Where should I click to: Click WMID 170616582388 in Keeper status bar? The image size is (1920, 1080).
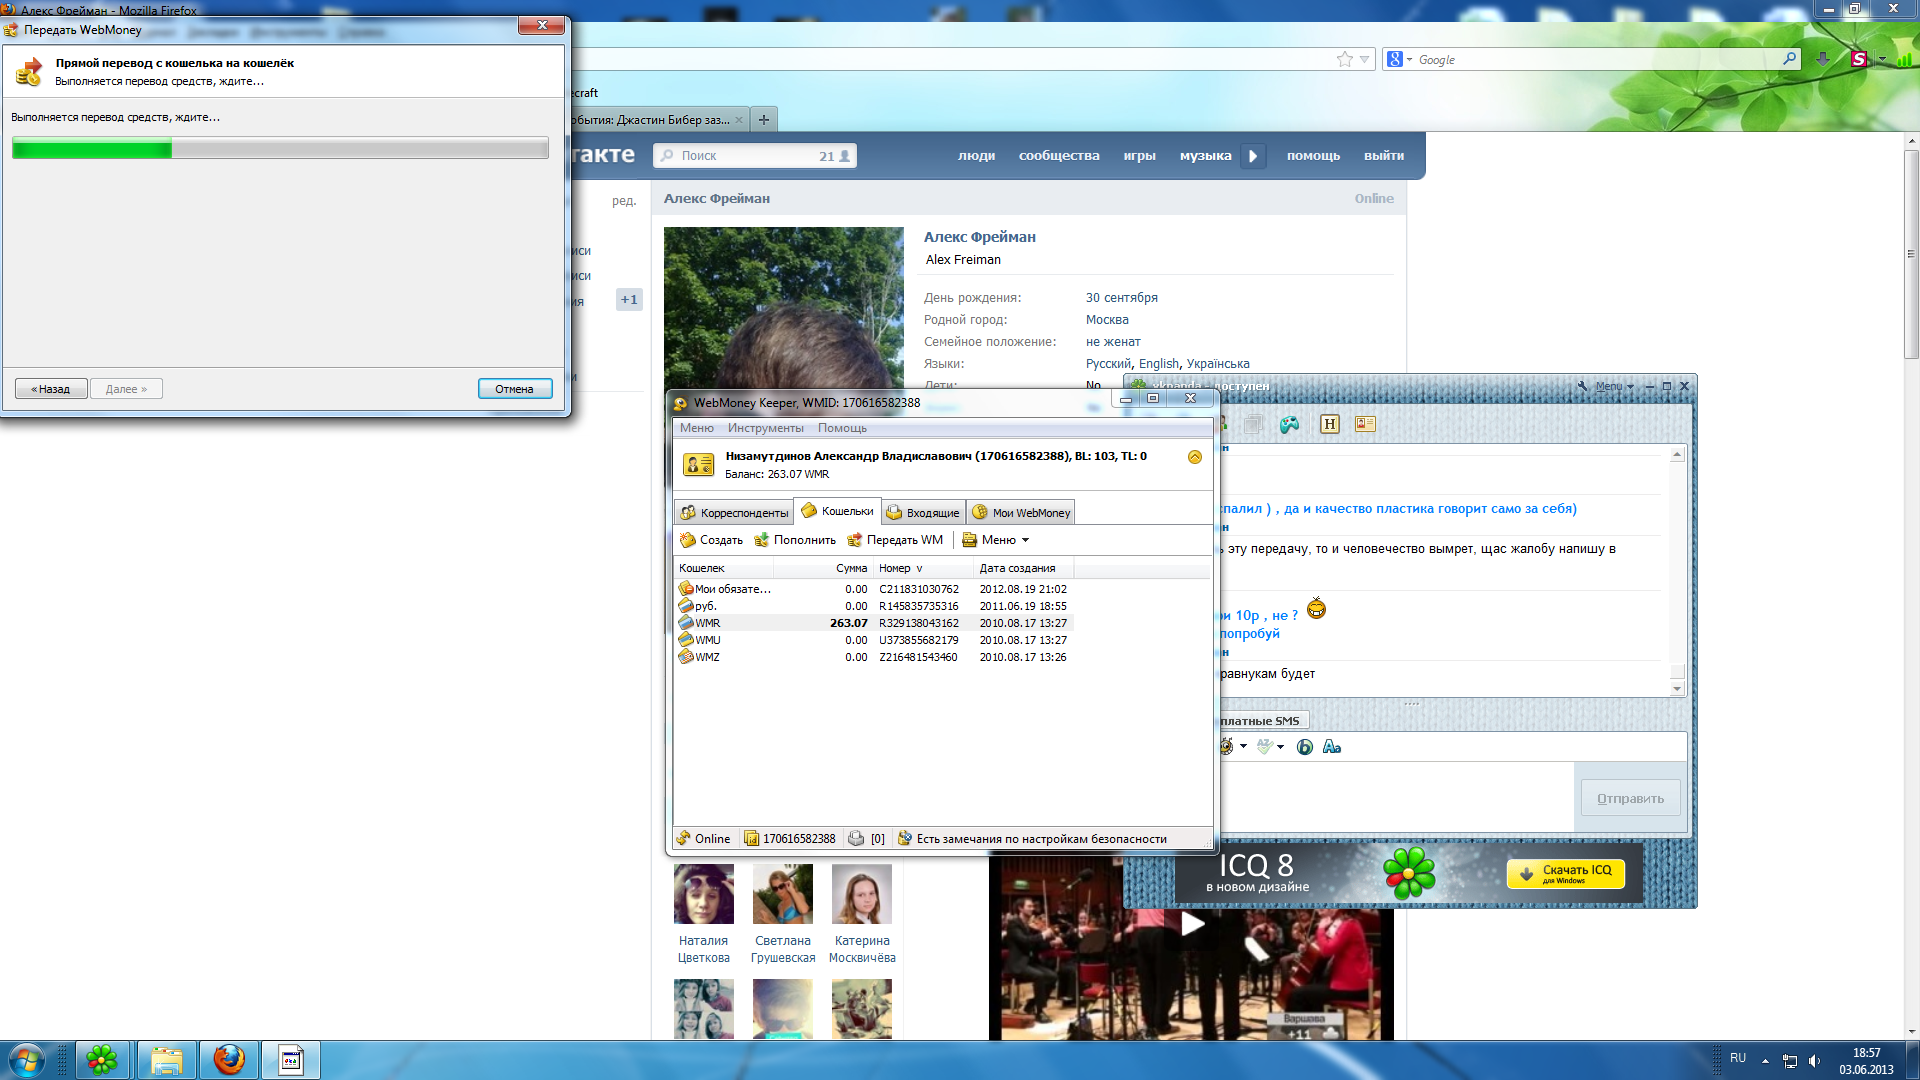[790, 839]
